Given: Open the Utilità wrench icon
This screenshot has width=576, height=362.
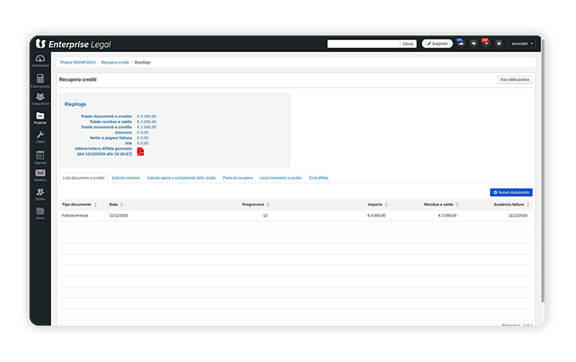Looking at the screenshot, I should point(40,135).
